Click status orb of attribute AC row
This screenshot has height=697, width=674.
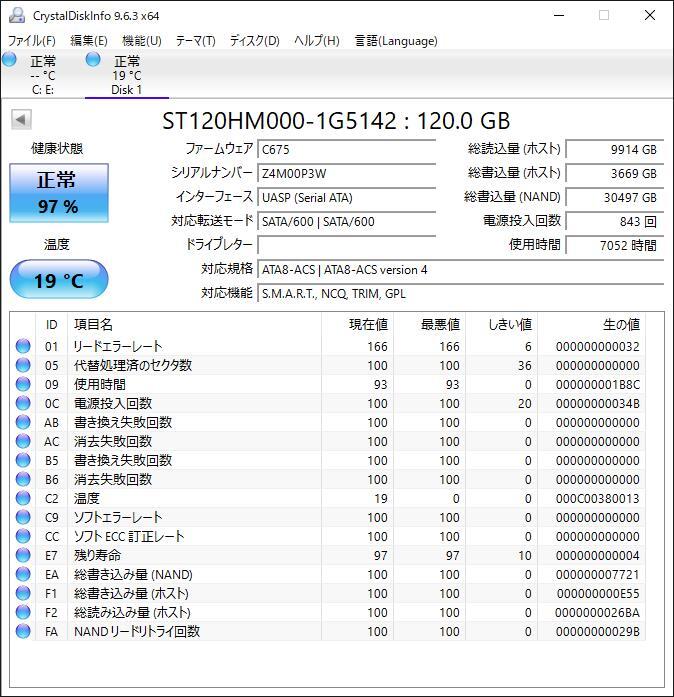click(x=23, y=441)
